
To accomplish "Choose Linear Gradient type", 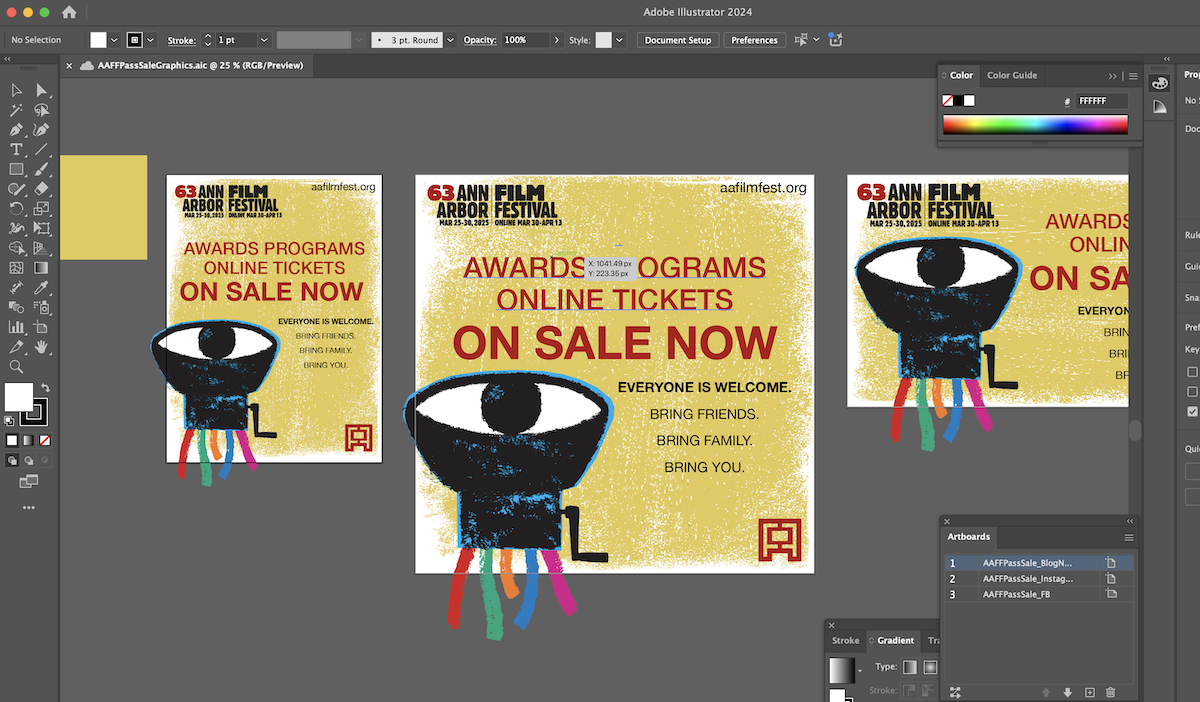I will (x=910, y=667).
